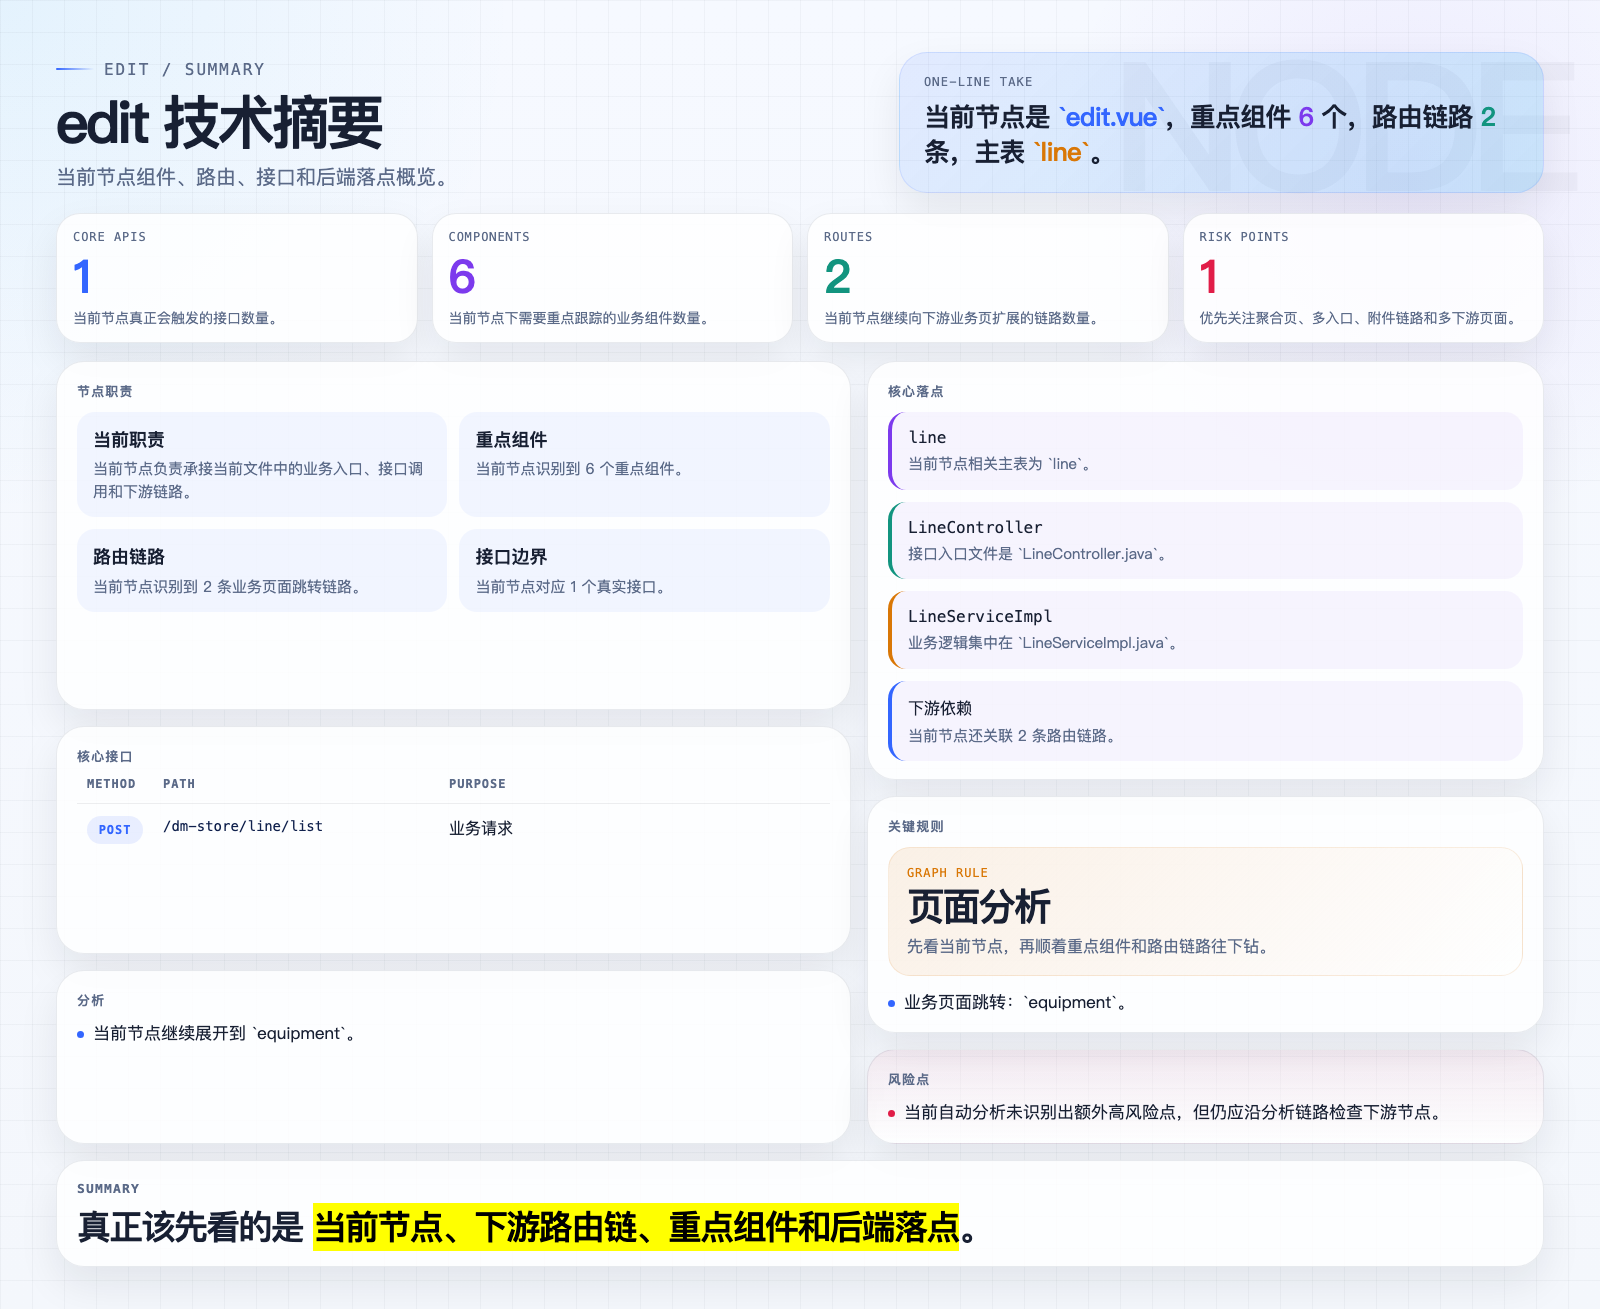Select the RISK POINTS stat card
This screenshot has width=1600, height=1309.
1363,278
